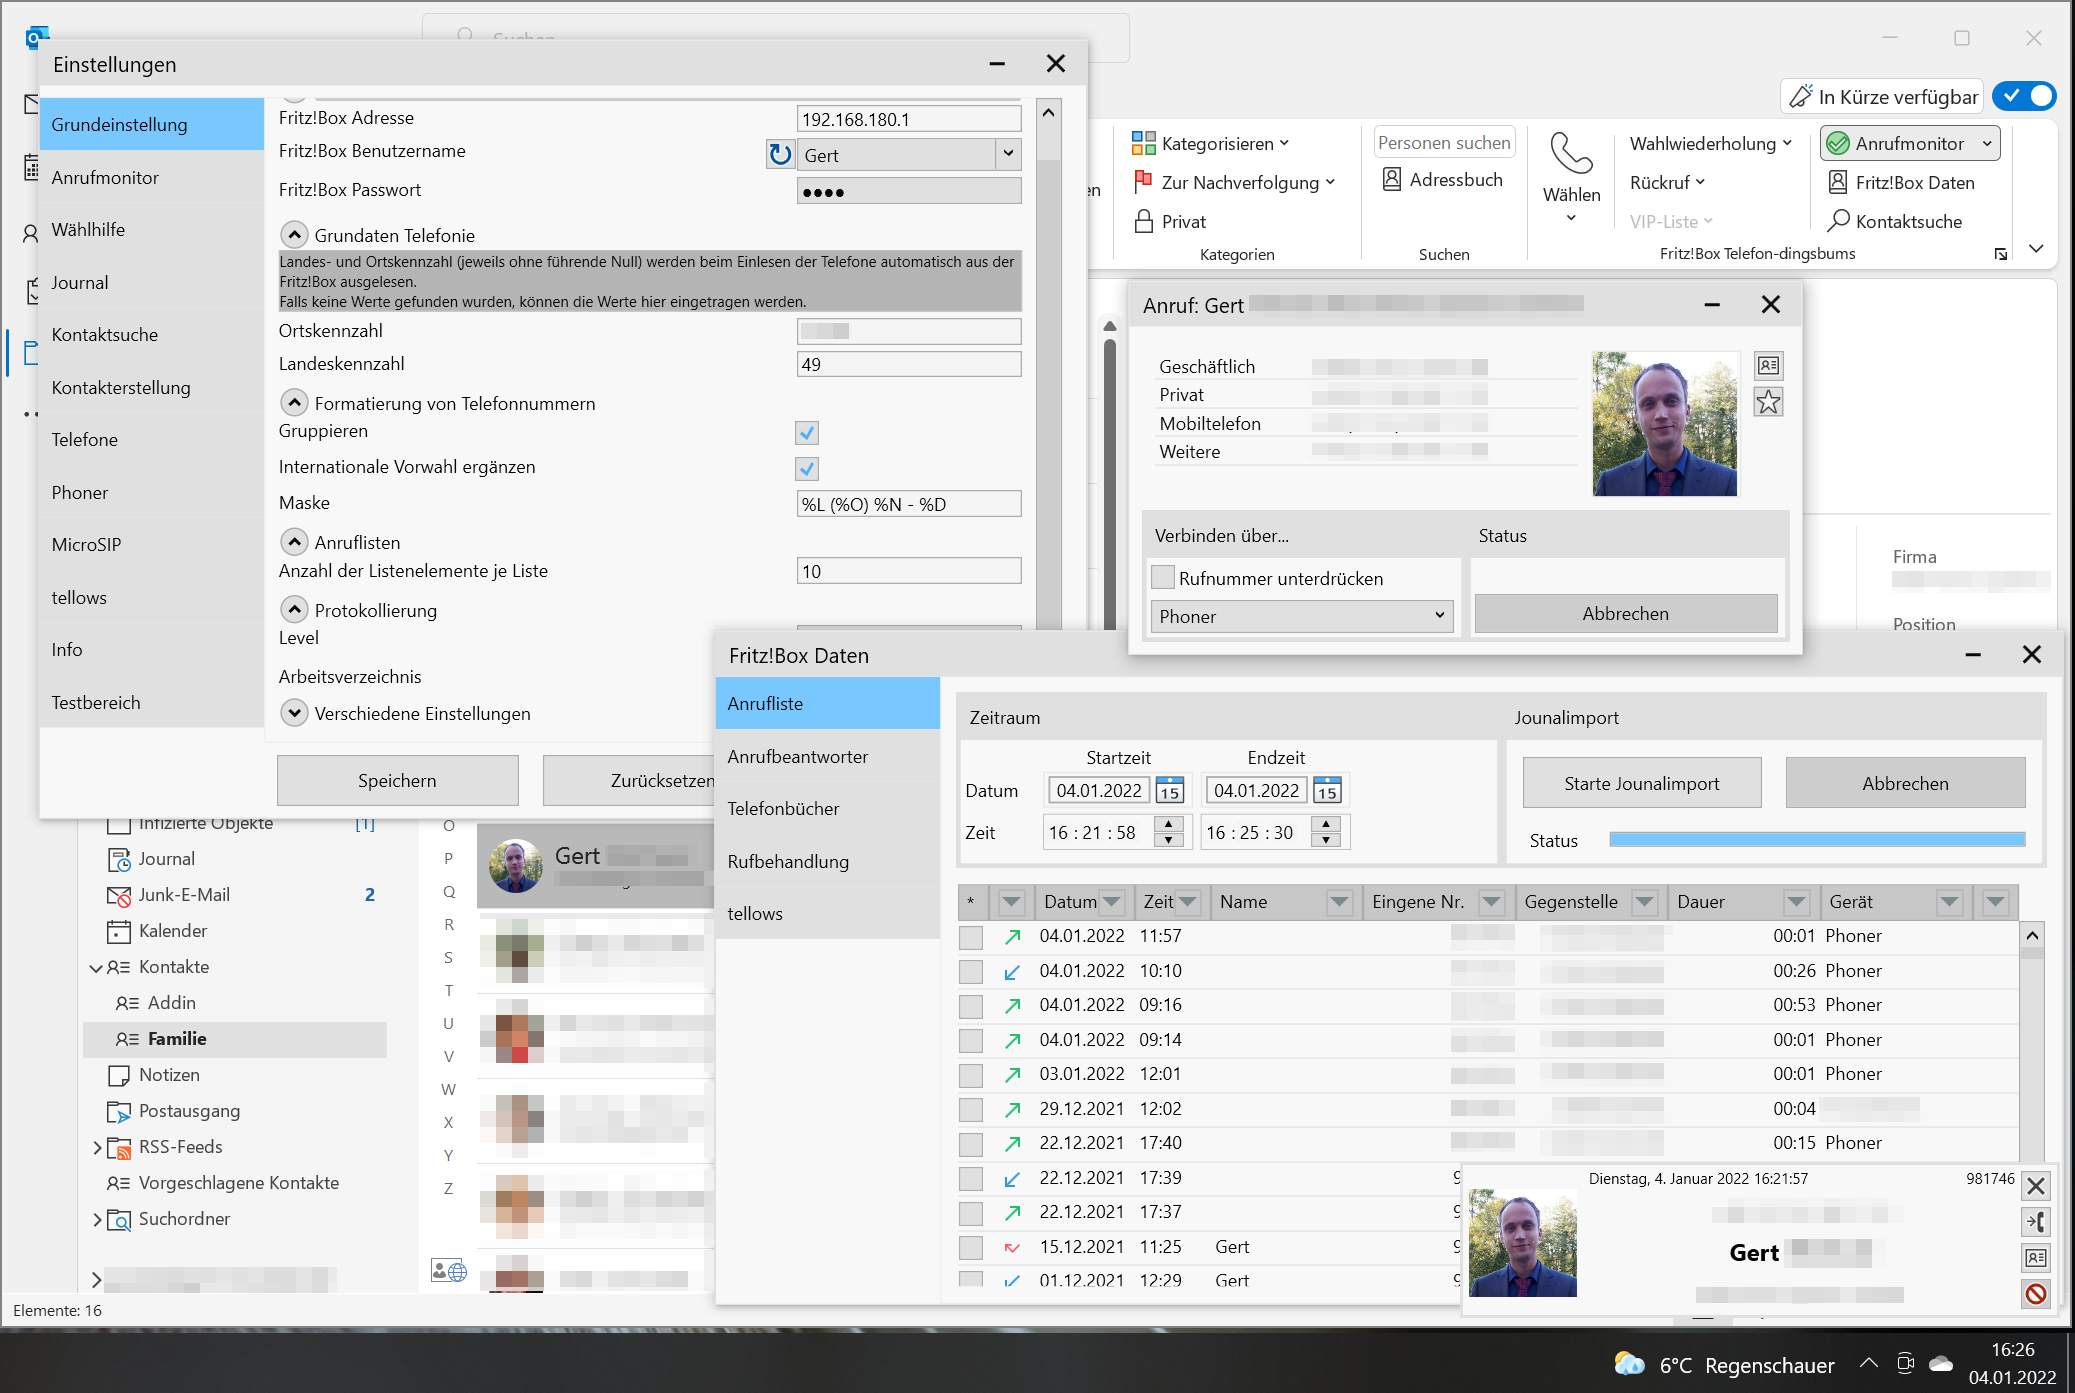Viewport: 2075px width, 1393px height.
Task: Click the Speichern button
Action: (x=397, y=780)
